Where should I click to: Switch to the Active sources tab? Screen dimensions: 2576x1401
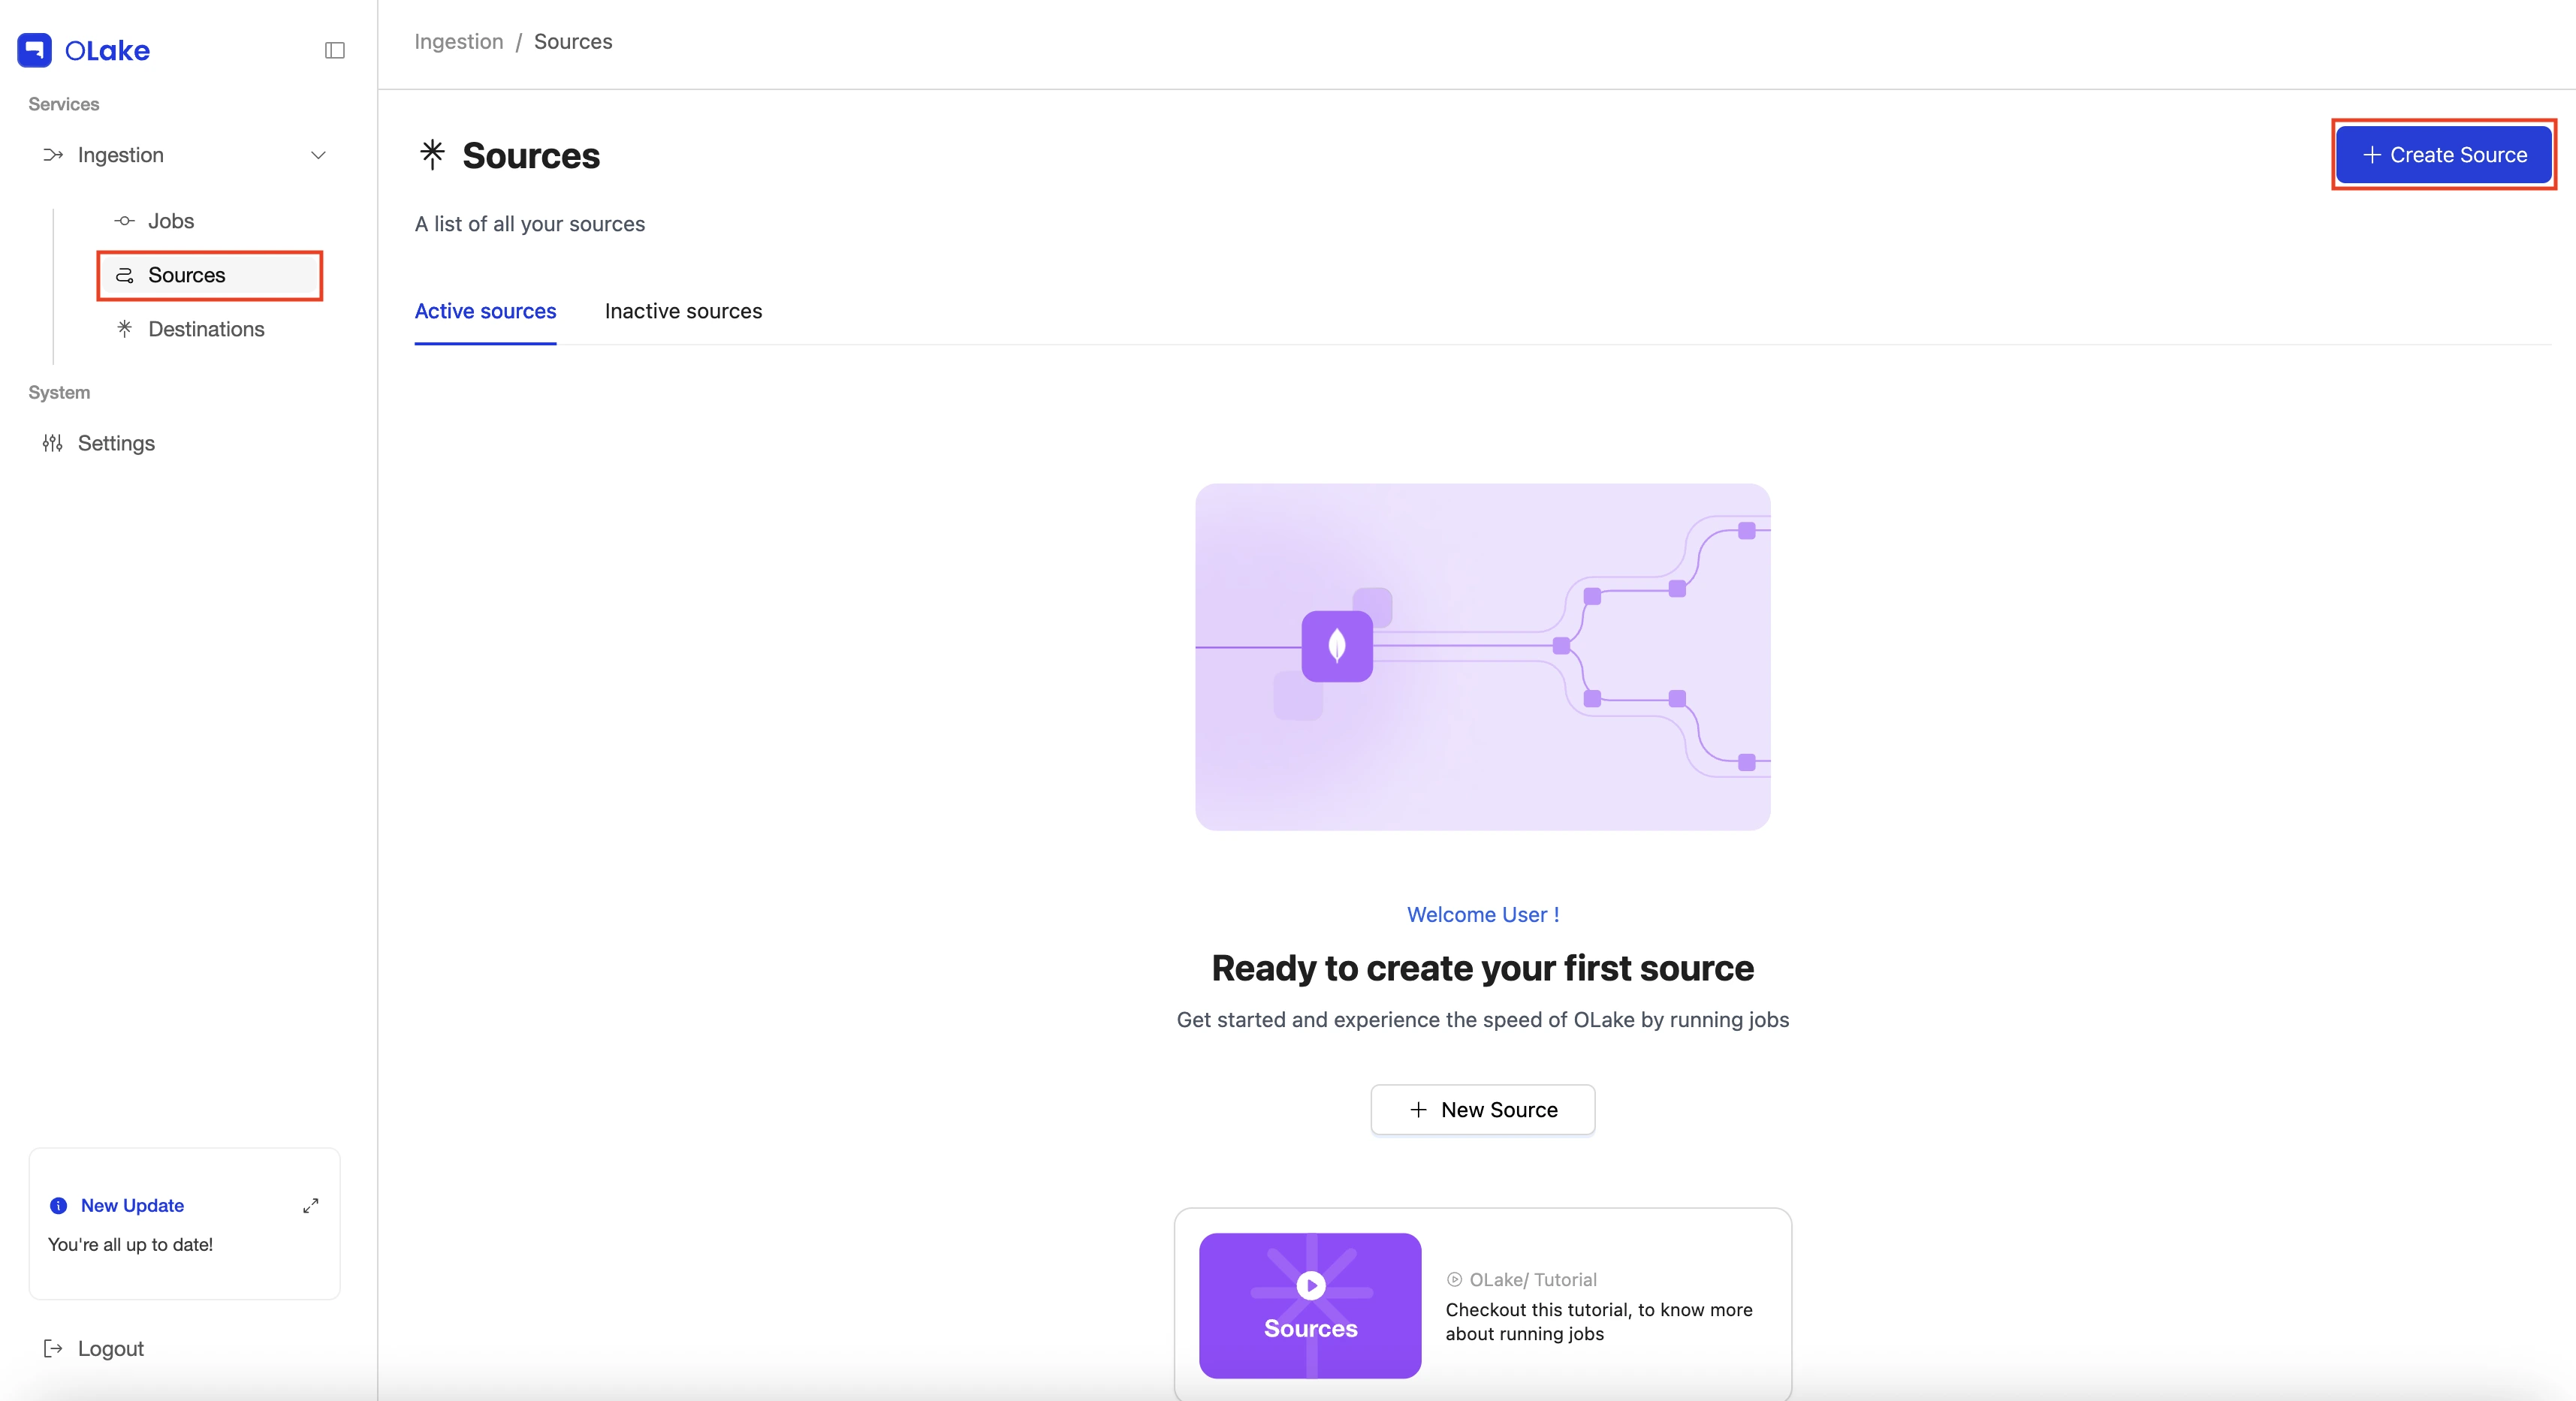[x=485, y=311]
